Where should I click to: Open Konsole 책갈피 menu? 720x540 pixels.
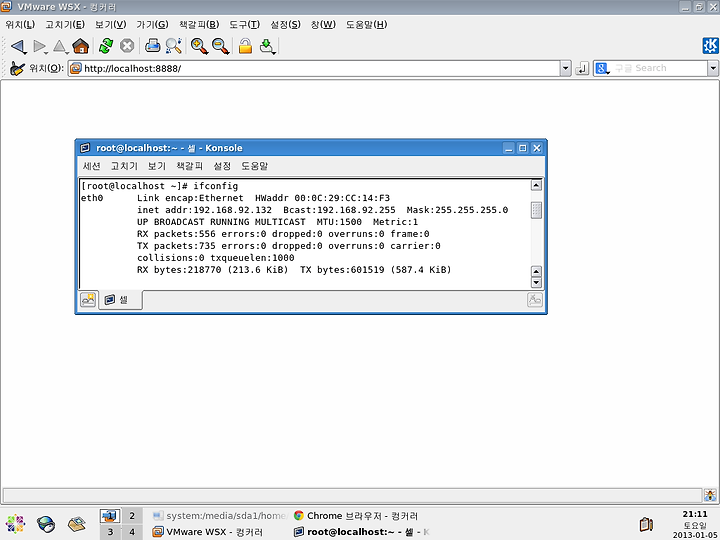(189, 166)
